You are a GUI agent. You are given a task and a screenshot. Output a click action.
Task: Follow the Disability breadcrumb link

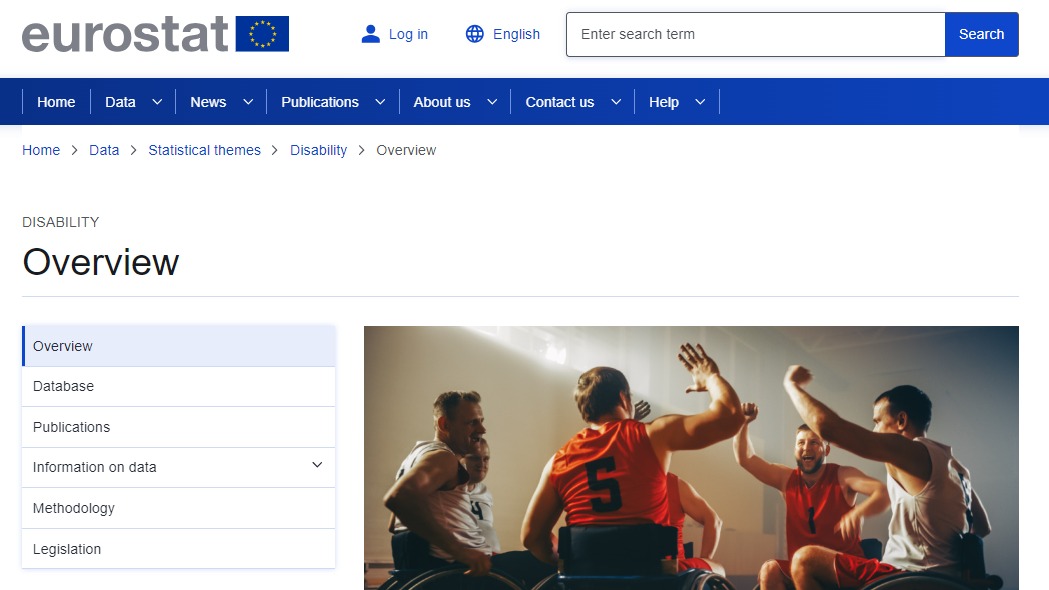(318, 151)
